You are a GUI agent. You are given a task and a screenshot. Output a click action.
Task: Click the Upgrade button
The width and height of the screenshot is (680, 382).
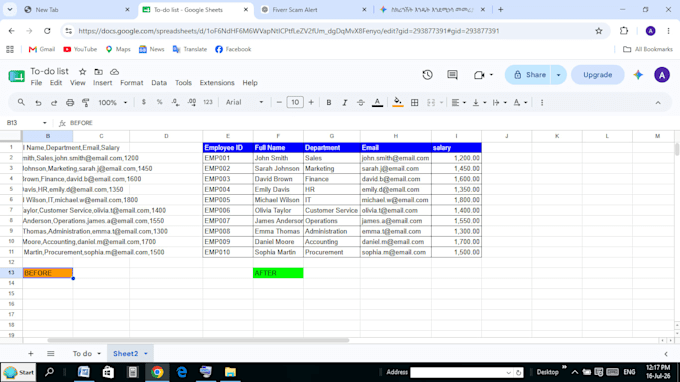pos(597,75)
